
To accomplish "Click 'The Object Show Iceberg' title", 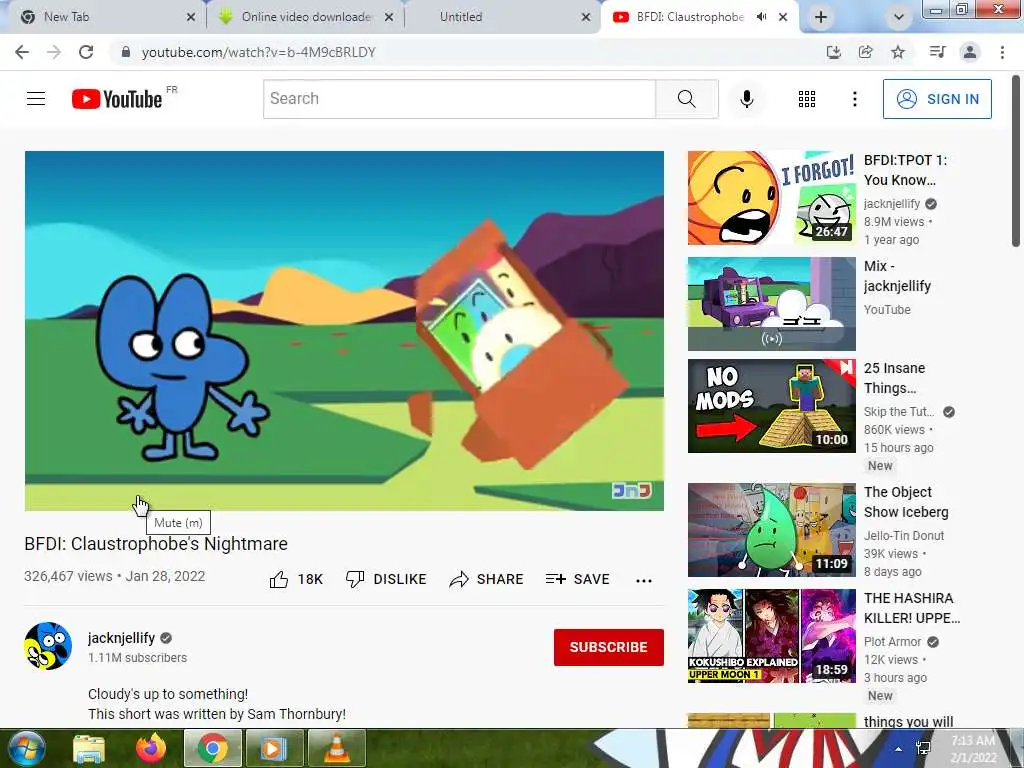I will pyautogui.click(x=906, y=502).
